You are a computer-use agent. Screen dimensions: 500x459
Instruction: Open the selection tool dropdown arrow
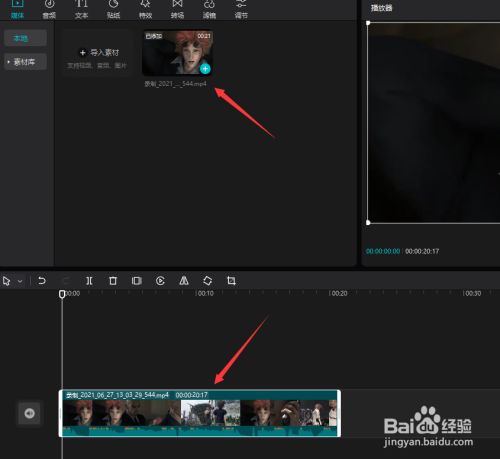(x=20, y=281)
